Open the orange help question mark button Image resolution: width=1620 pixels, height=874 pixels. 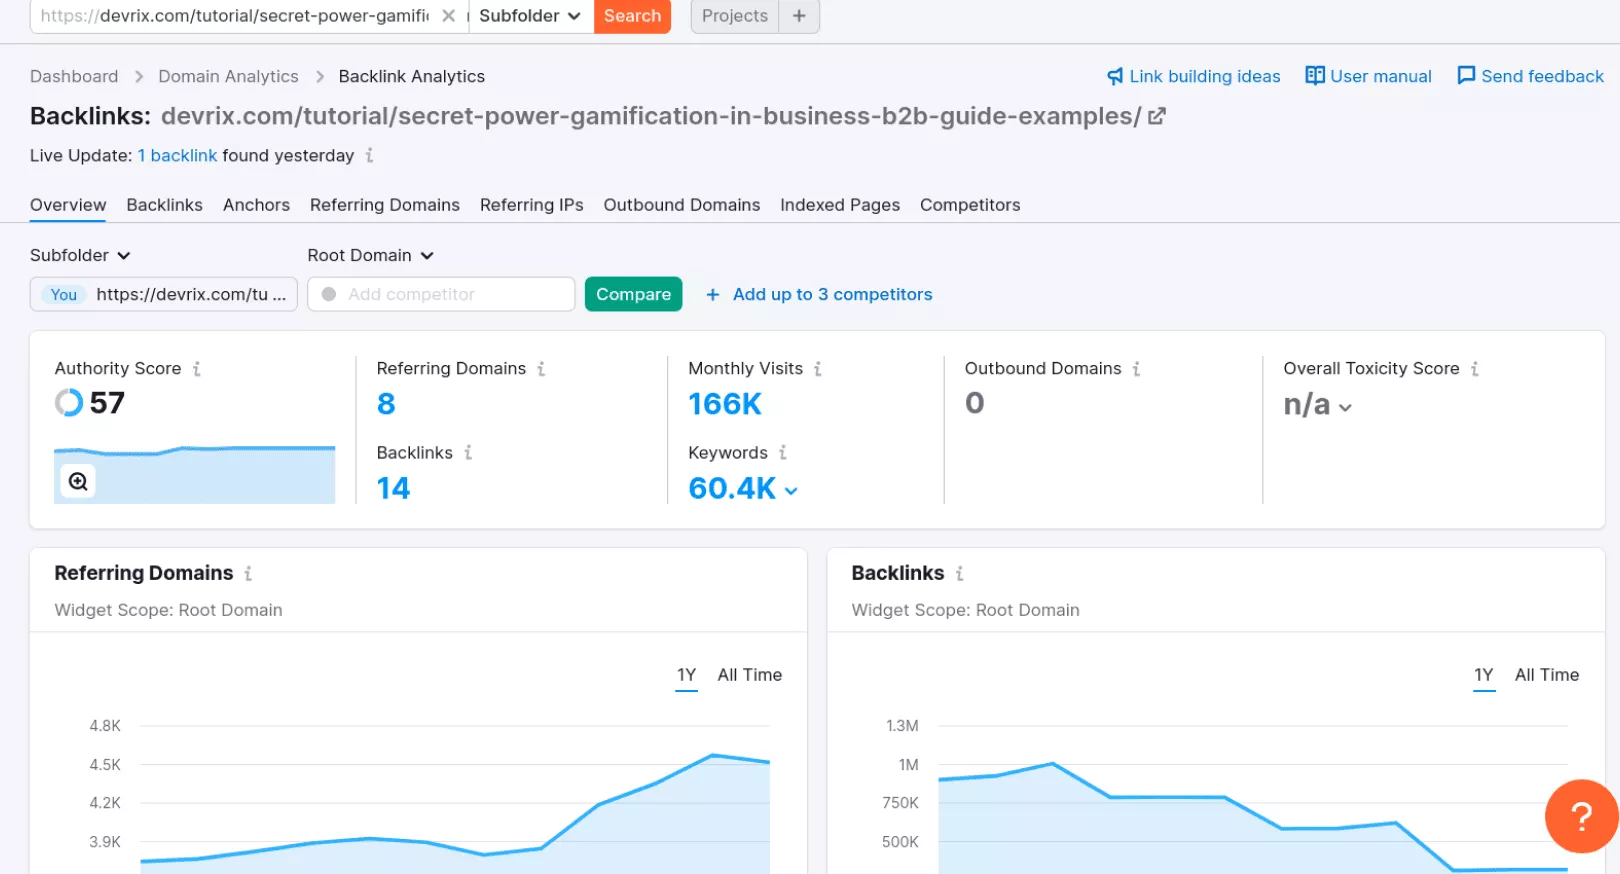1580,816
